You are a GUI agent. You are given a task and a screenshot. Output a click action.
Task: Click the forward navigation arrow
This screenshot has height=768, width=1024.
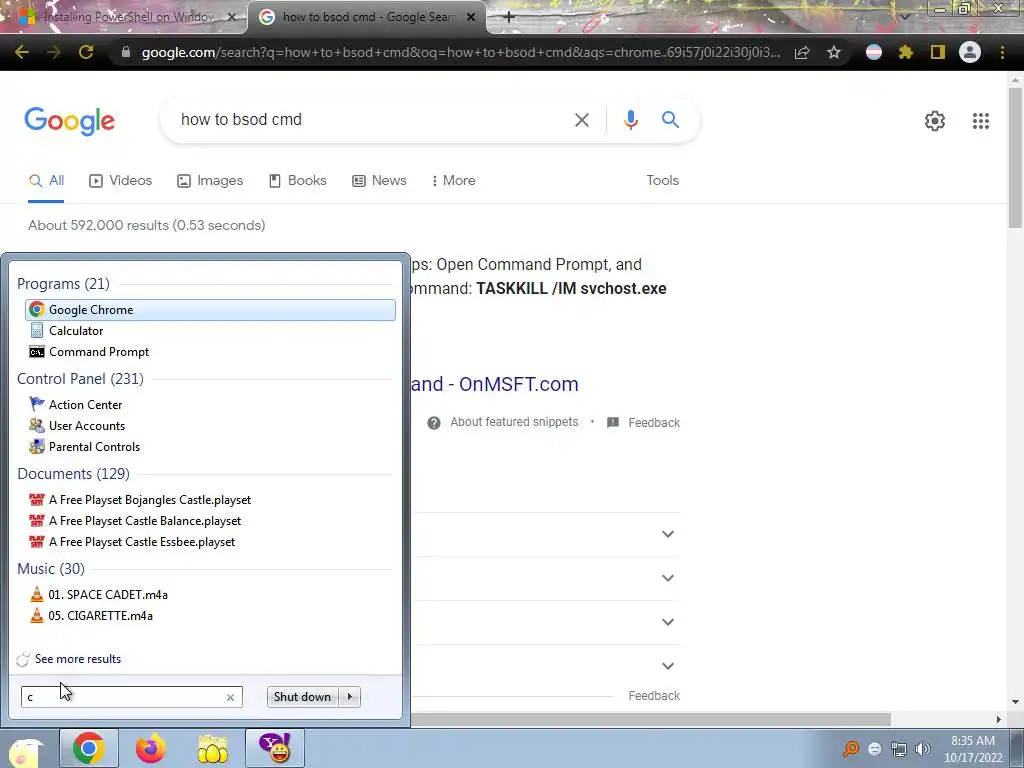coord(54,52)
